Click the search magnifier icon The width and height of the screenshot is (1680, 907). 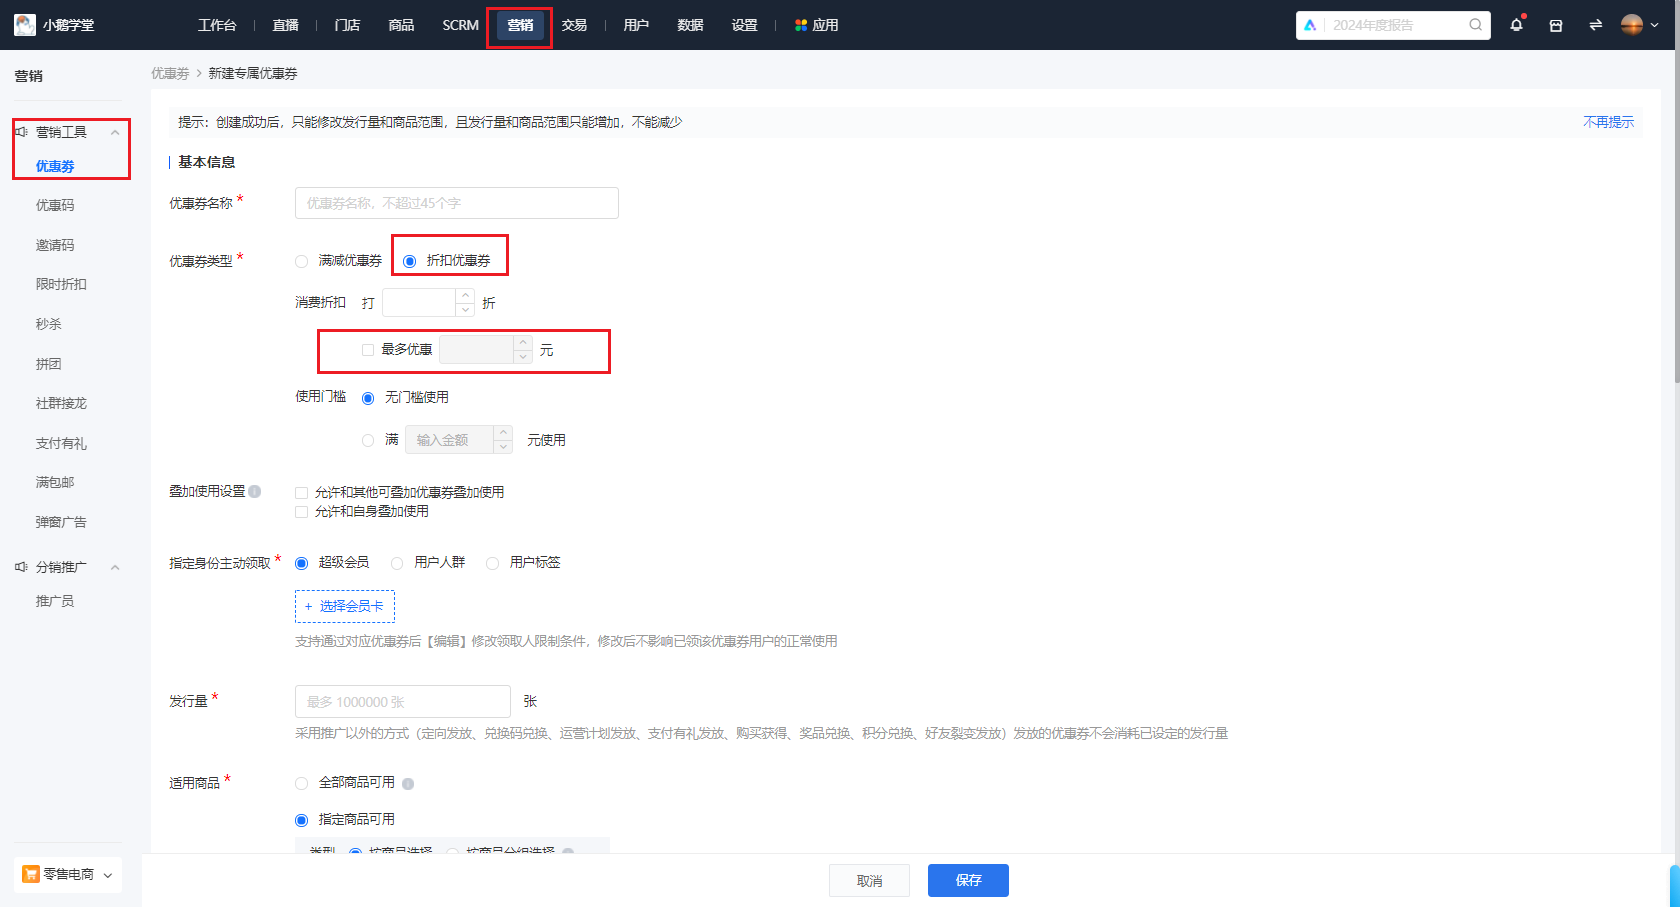(1475, 25)
